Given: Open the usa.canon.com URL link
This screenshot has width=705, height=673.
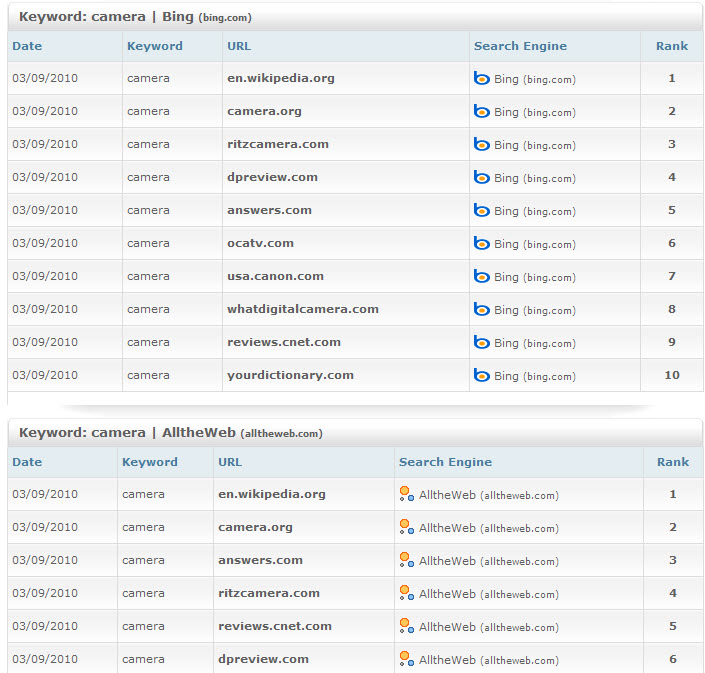Looking at the screenshot, I should click(x=275, y=276).
